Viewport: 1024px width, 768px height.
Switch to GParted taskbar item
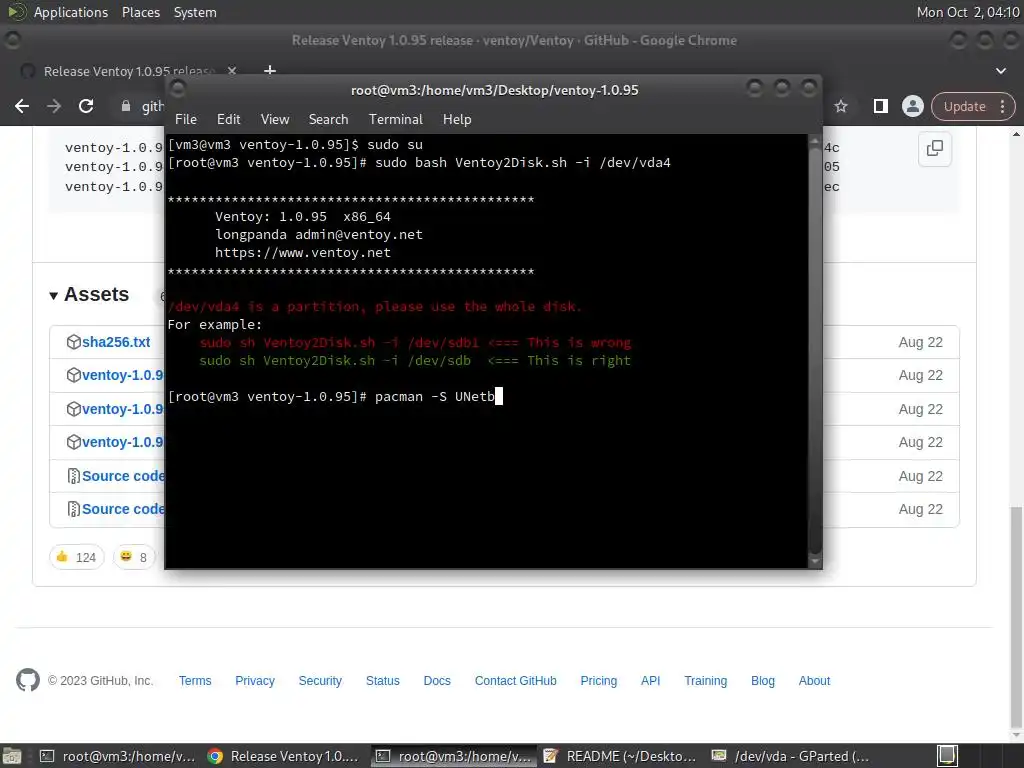pos(790,756)
